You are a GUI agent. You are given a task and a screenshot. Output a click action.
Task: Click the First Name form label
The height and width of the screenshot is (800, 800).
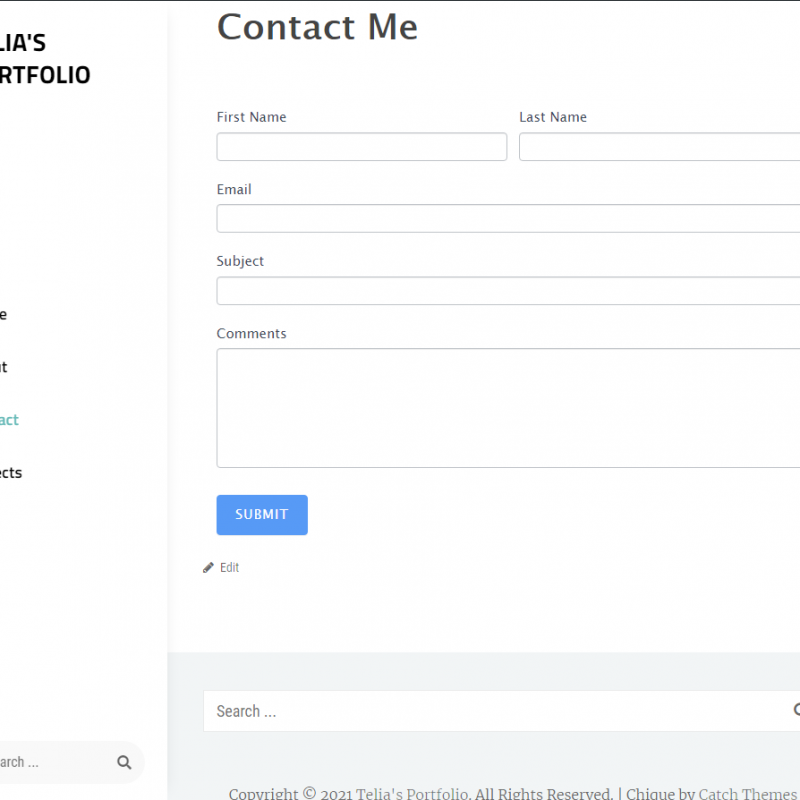click(251, 117)
